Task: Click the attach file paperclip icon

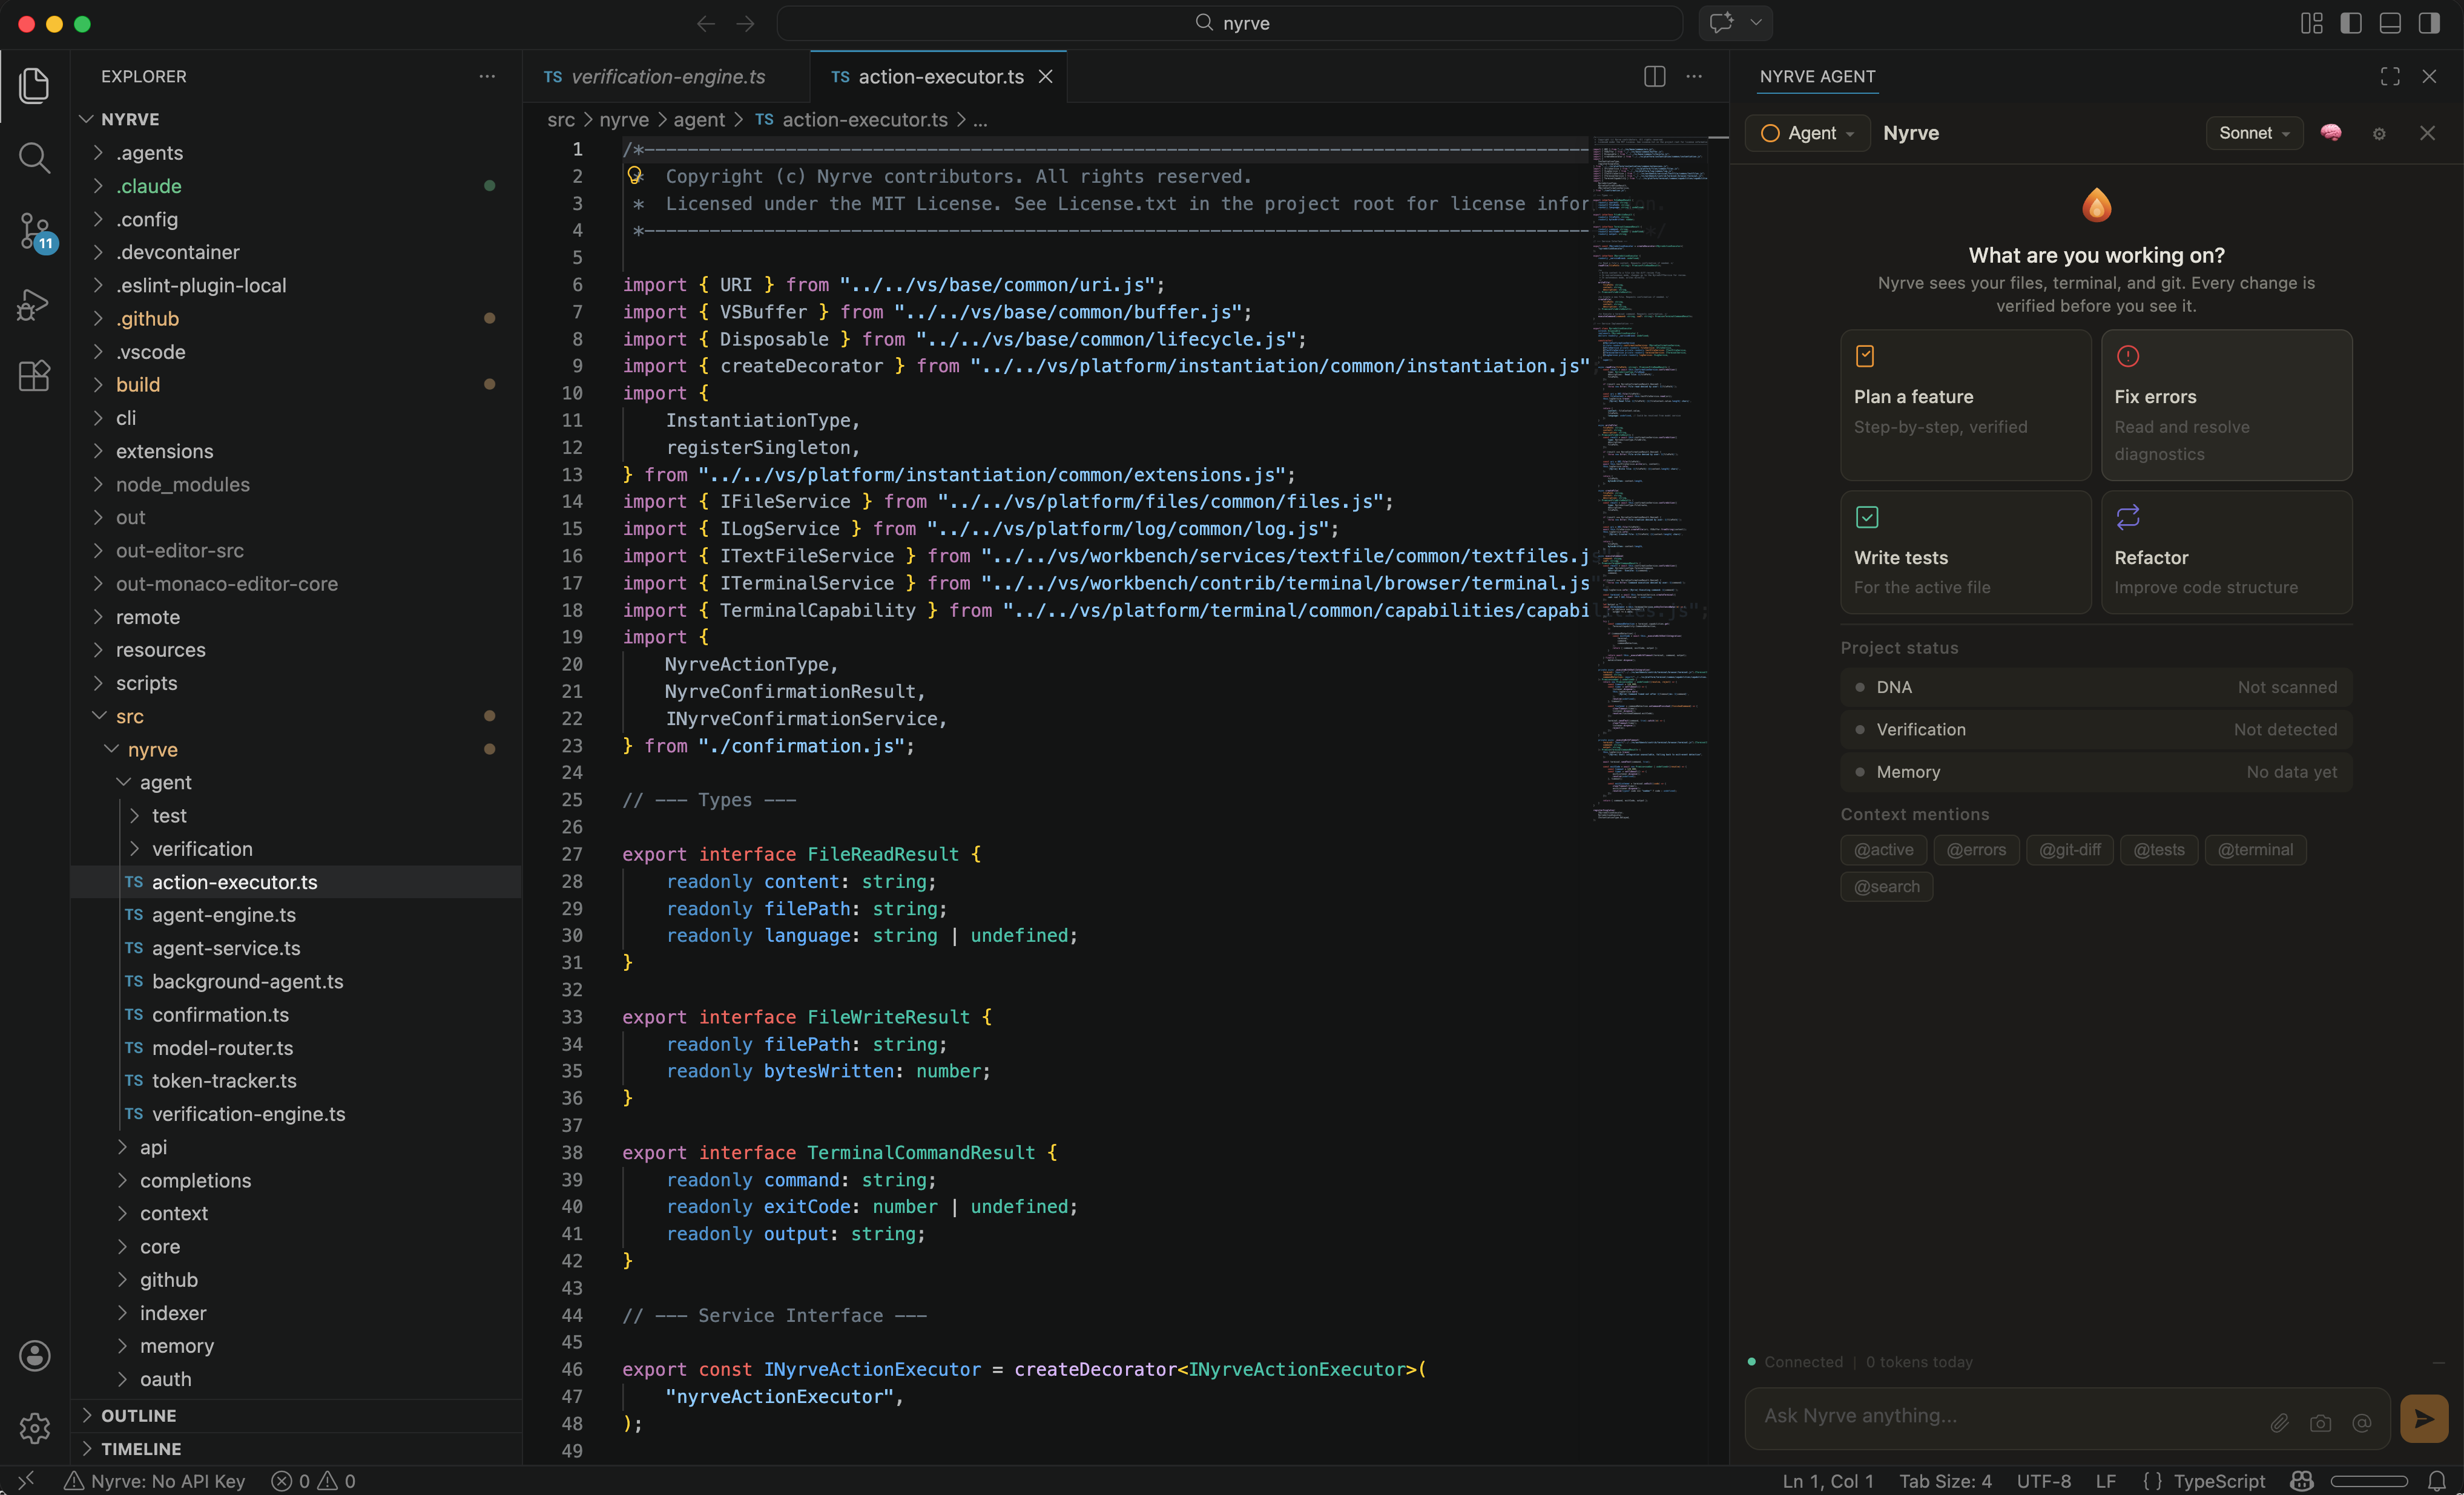Action: point(2279,1422)
